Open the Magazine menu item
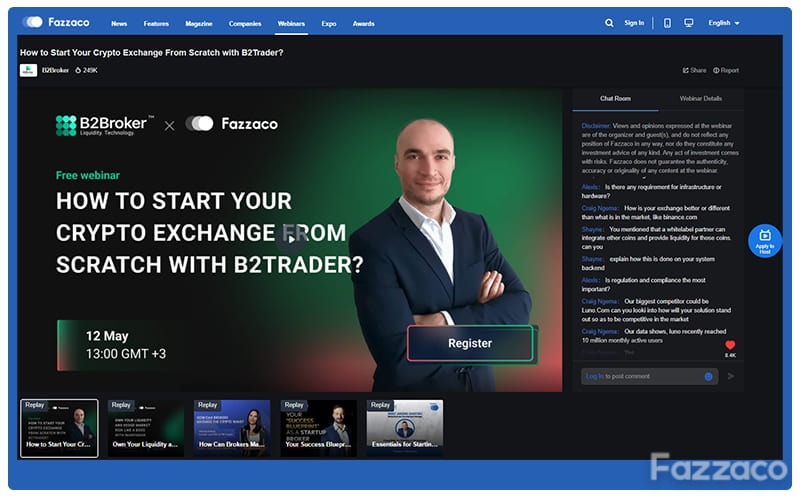The width and height of the screenshot is (800, 497). point(198,23)
